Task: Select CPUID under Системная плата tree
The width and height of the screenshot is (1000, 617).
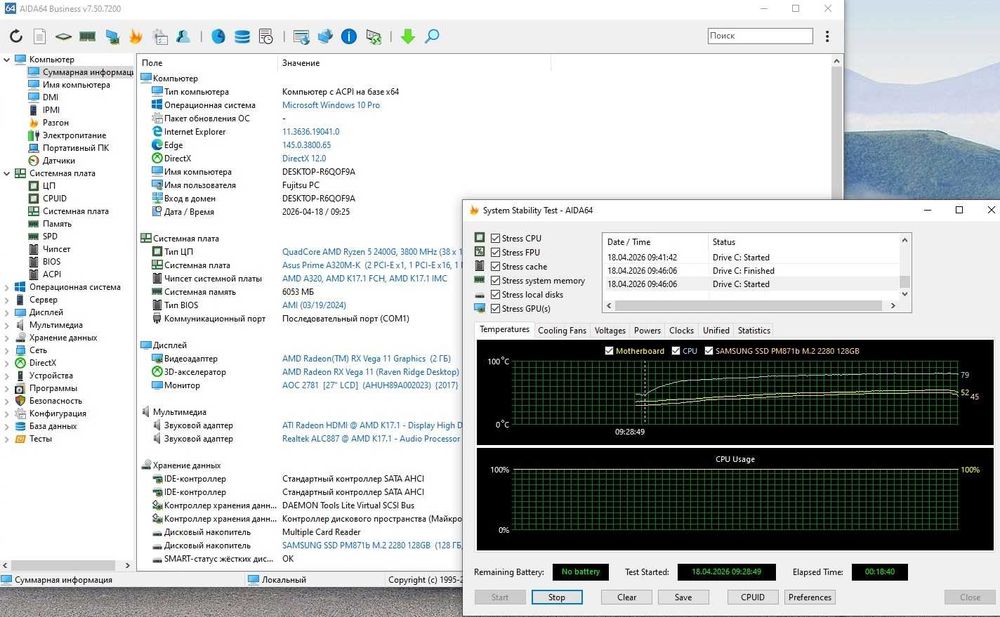Action: 55,198
